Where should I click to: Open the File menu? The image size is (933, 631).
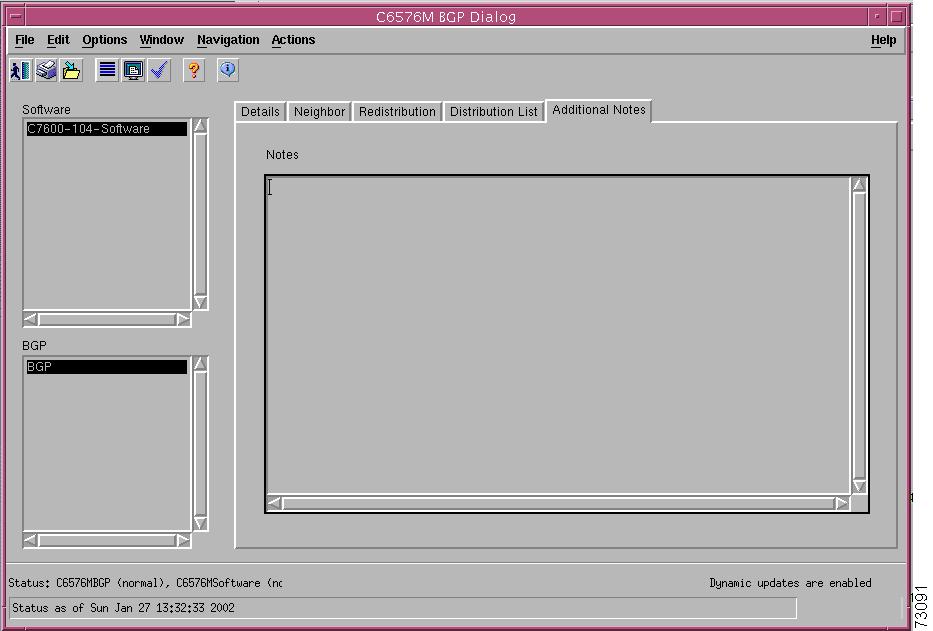pyautogui.click(x=24, y=40)
